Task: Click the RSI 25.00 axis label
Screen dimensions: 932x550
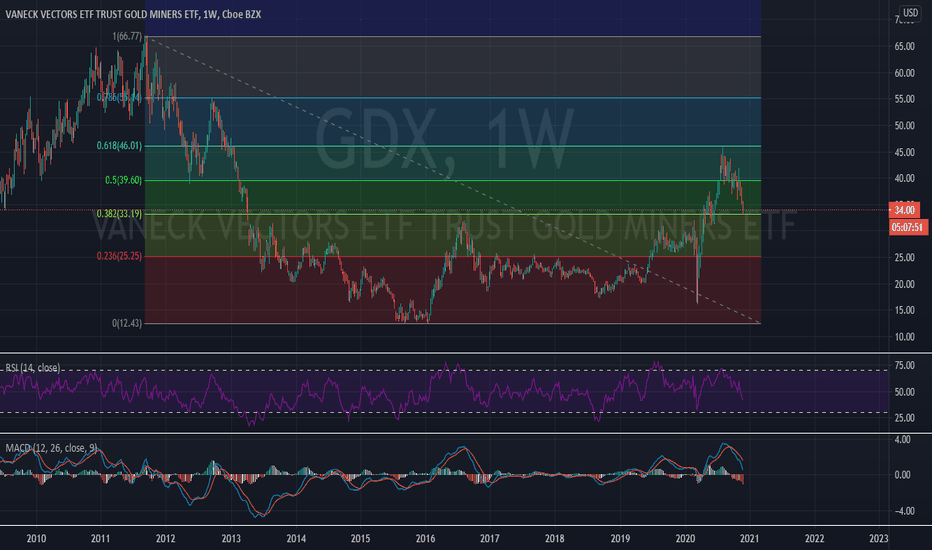Action: coord(905,418)
